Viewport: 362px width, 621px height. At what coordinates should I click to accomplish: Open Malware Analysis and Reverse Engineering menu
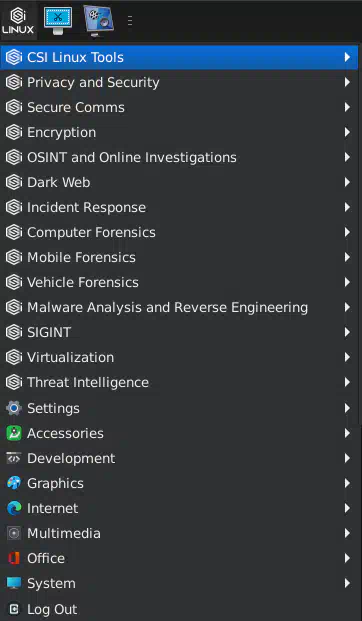click(179, 307)
